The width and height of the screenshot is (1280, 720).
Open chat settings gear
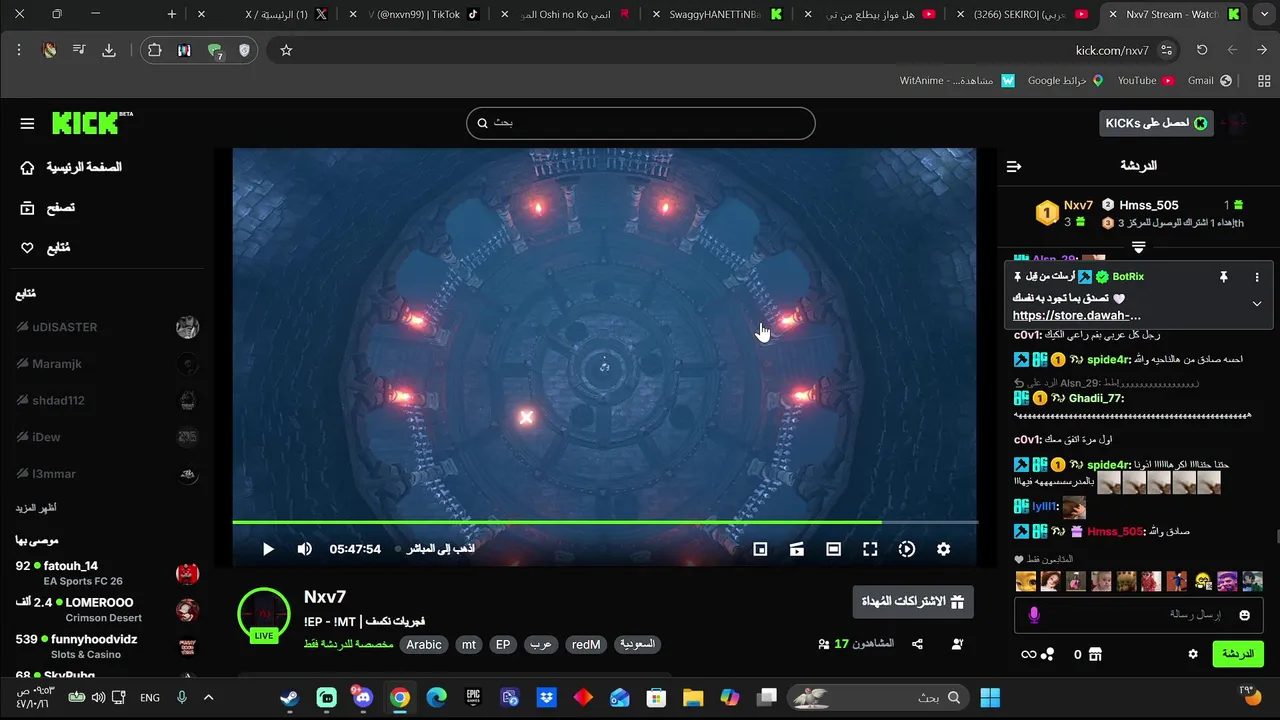[x=1193, y=654]
